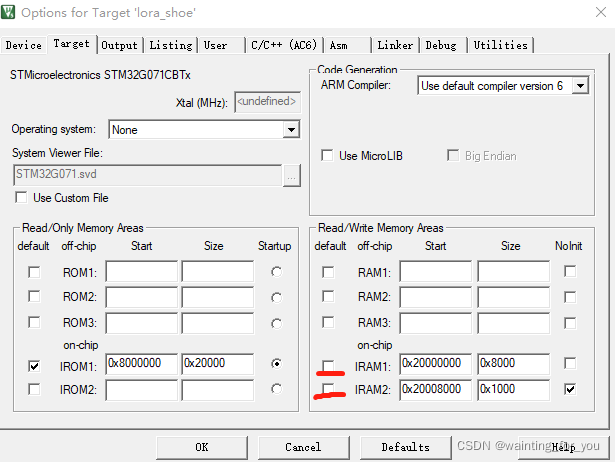Click the RAM3 Start field
This screenshot has height=462, width=615.
(435, 323)
